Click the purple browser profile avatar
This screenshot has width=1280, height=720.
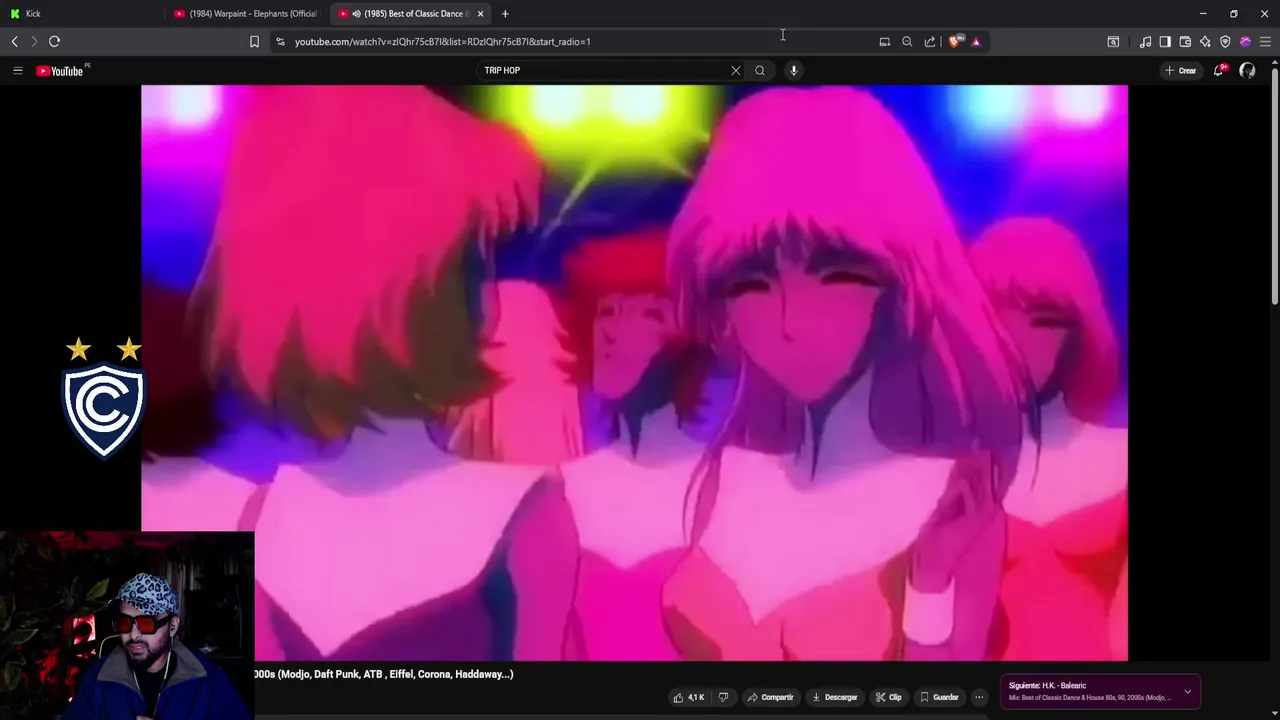pos(1245,41)
